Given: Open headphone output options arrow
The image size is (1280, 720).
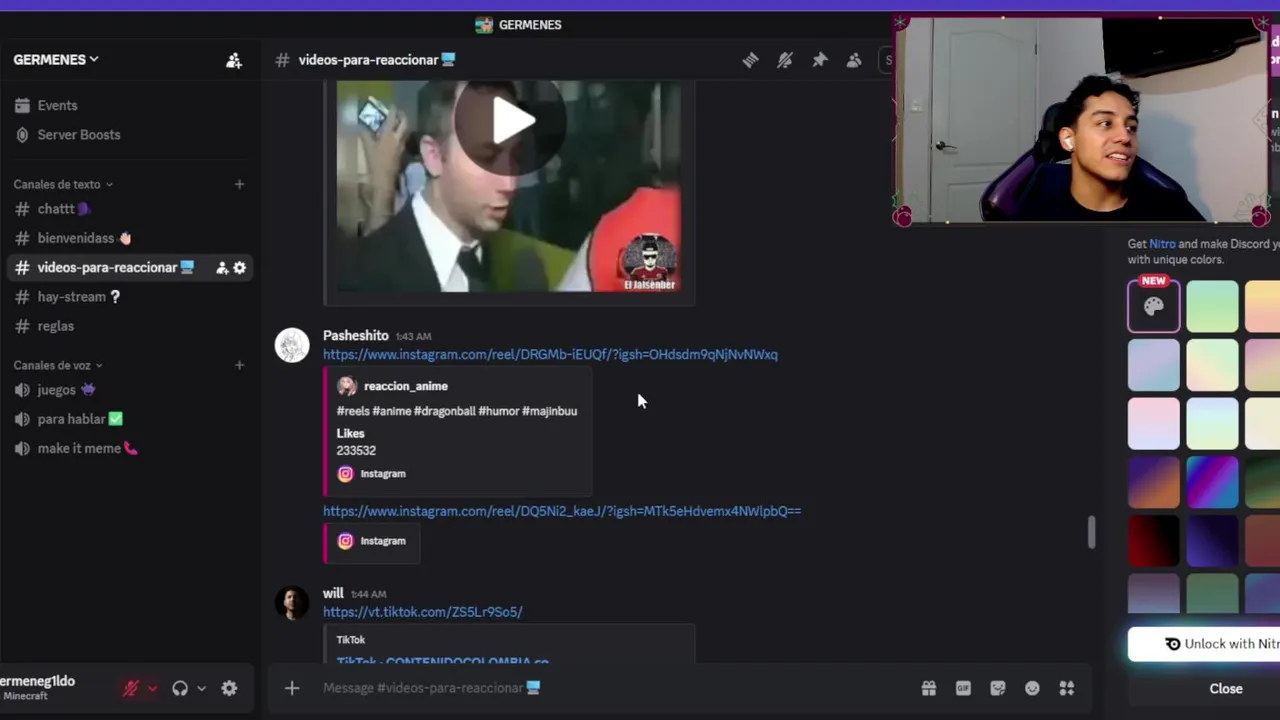Looking at the screenshot, I should click(201, 688).
